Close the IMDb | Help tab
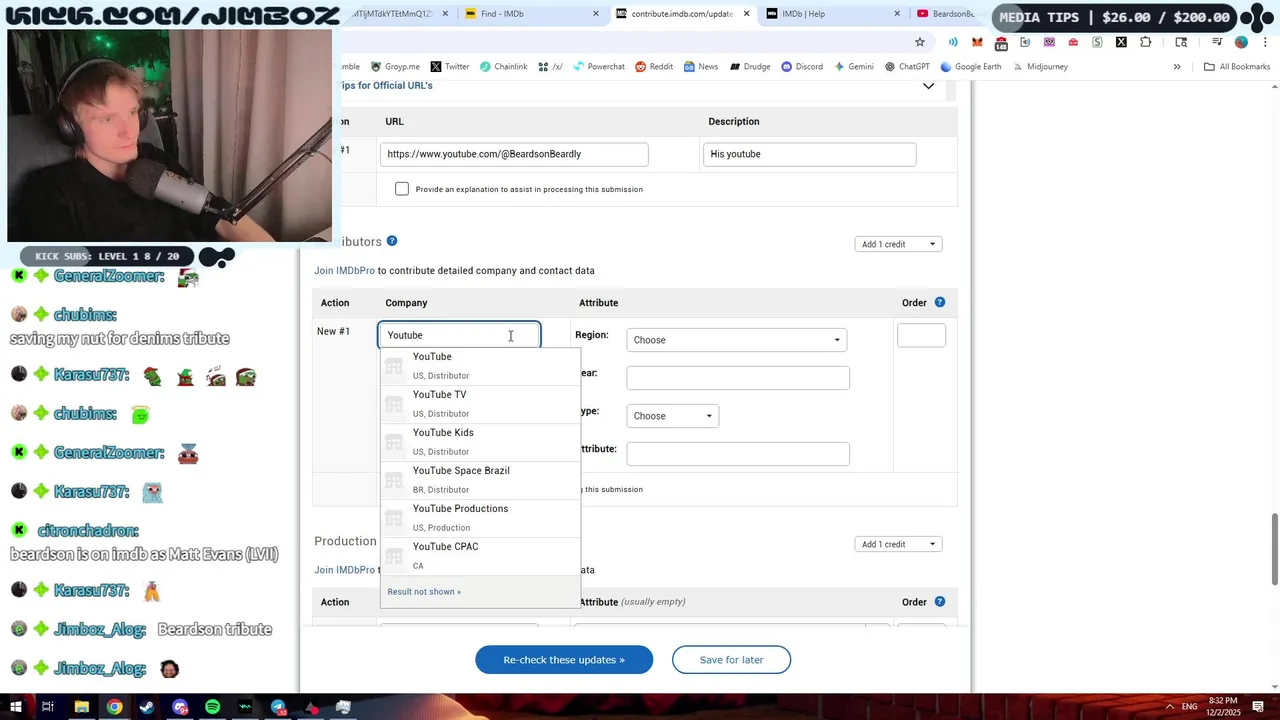1280x720 pixels. [897, 14]
